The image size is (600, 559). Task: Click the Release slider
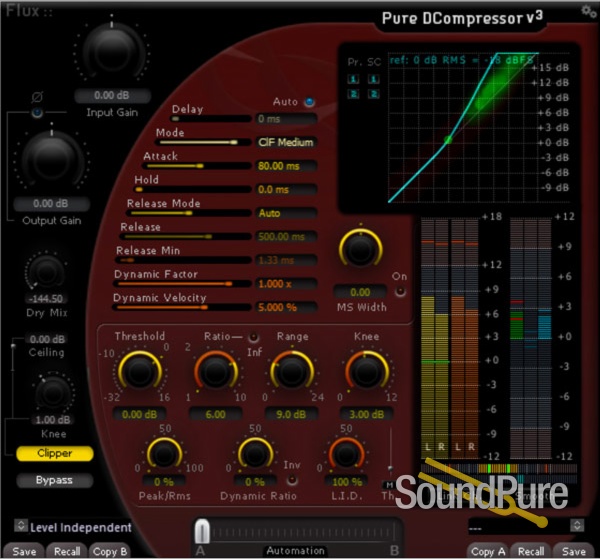pos(186,237)
